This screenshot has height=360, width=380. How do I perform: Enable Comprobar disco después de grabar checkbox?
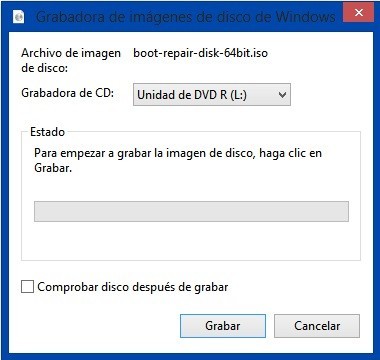pos(27,287)
